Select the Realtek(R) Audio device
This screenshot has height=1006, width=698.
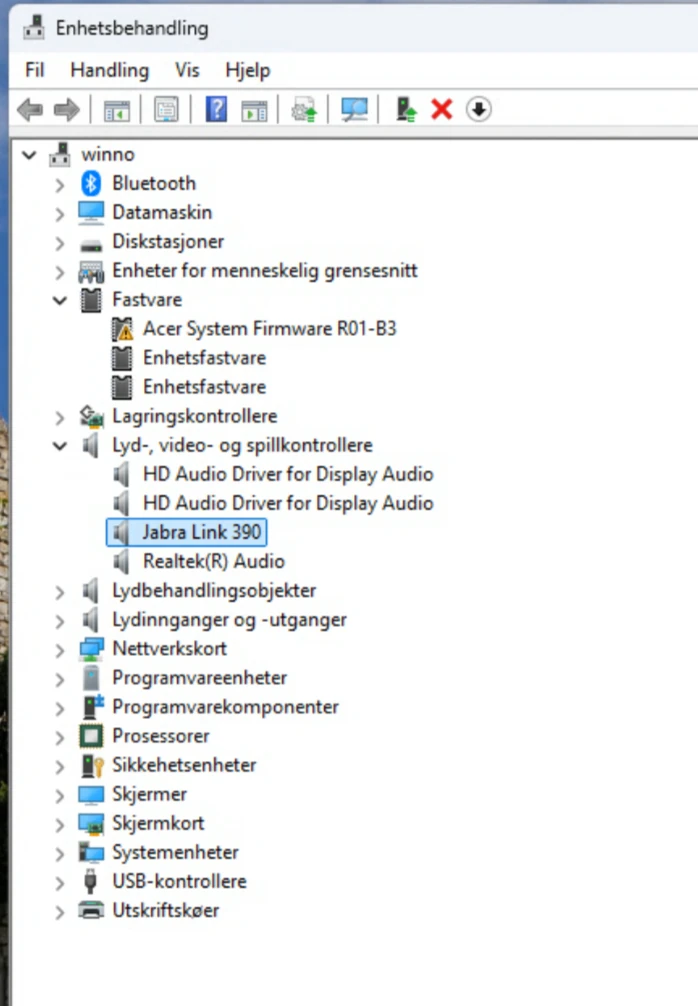[x=214, y=561]
